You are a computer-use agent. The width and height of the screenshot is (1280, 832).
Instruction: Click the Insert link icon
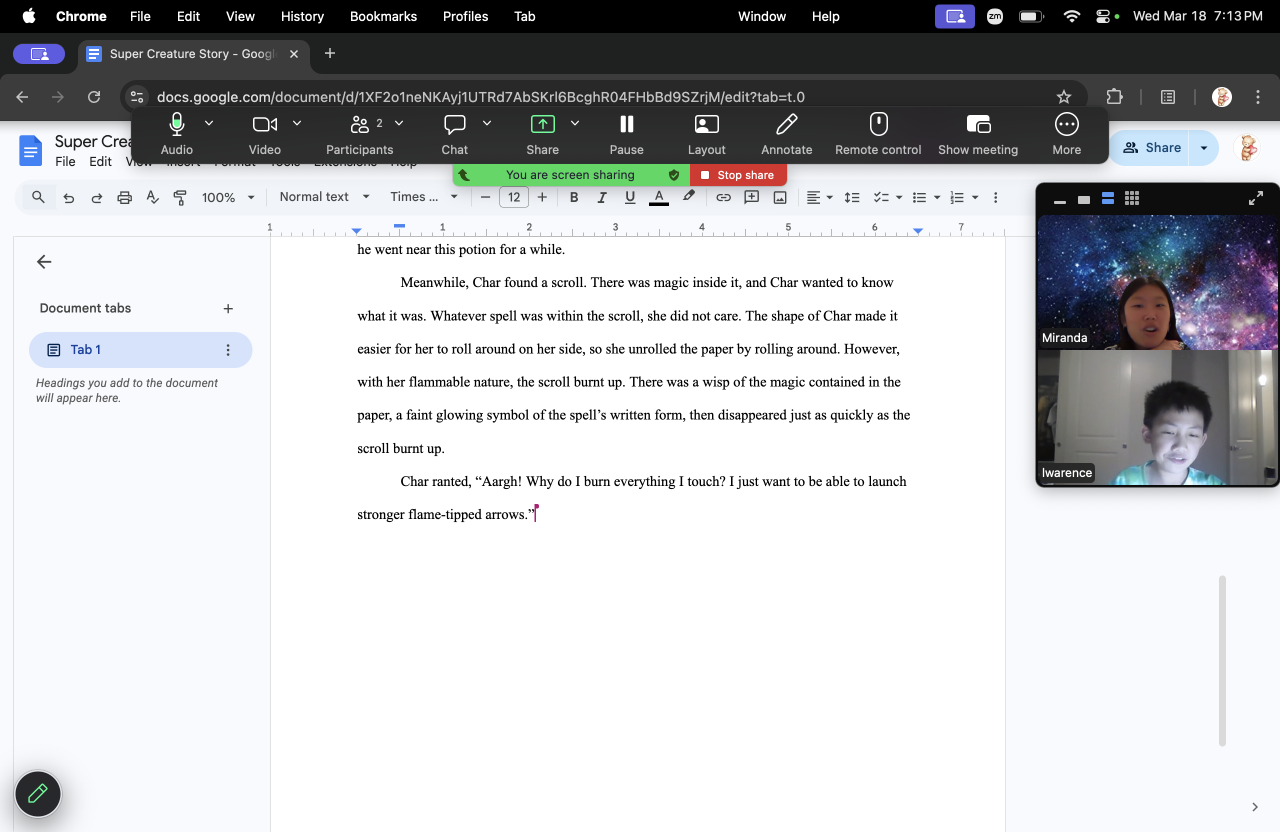coord(723,198)
